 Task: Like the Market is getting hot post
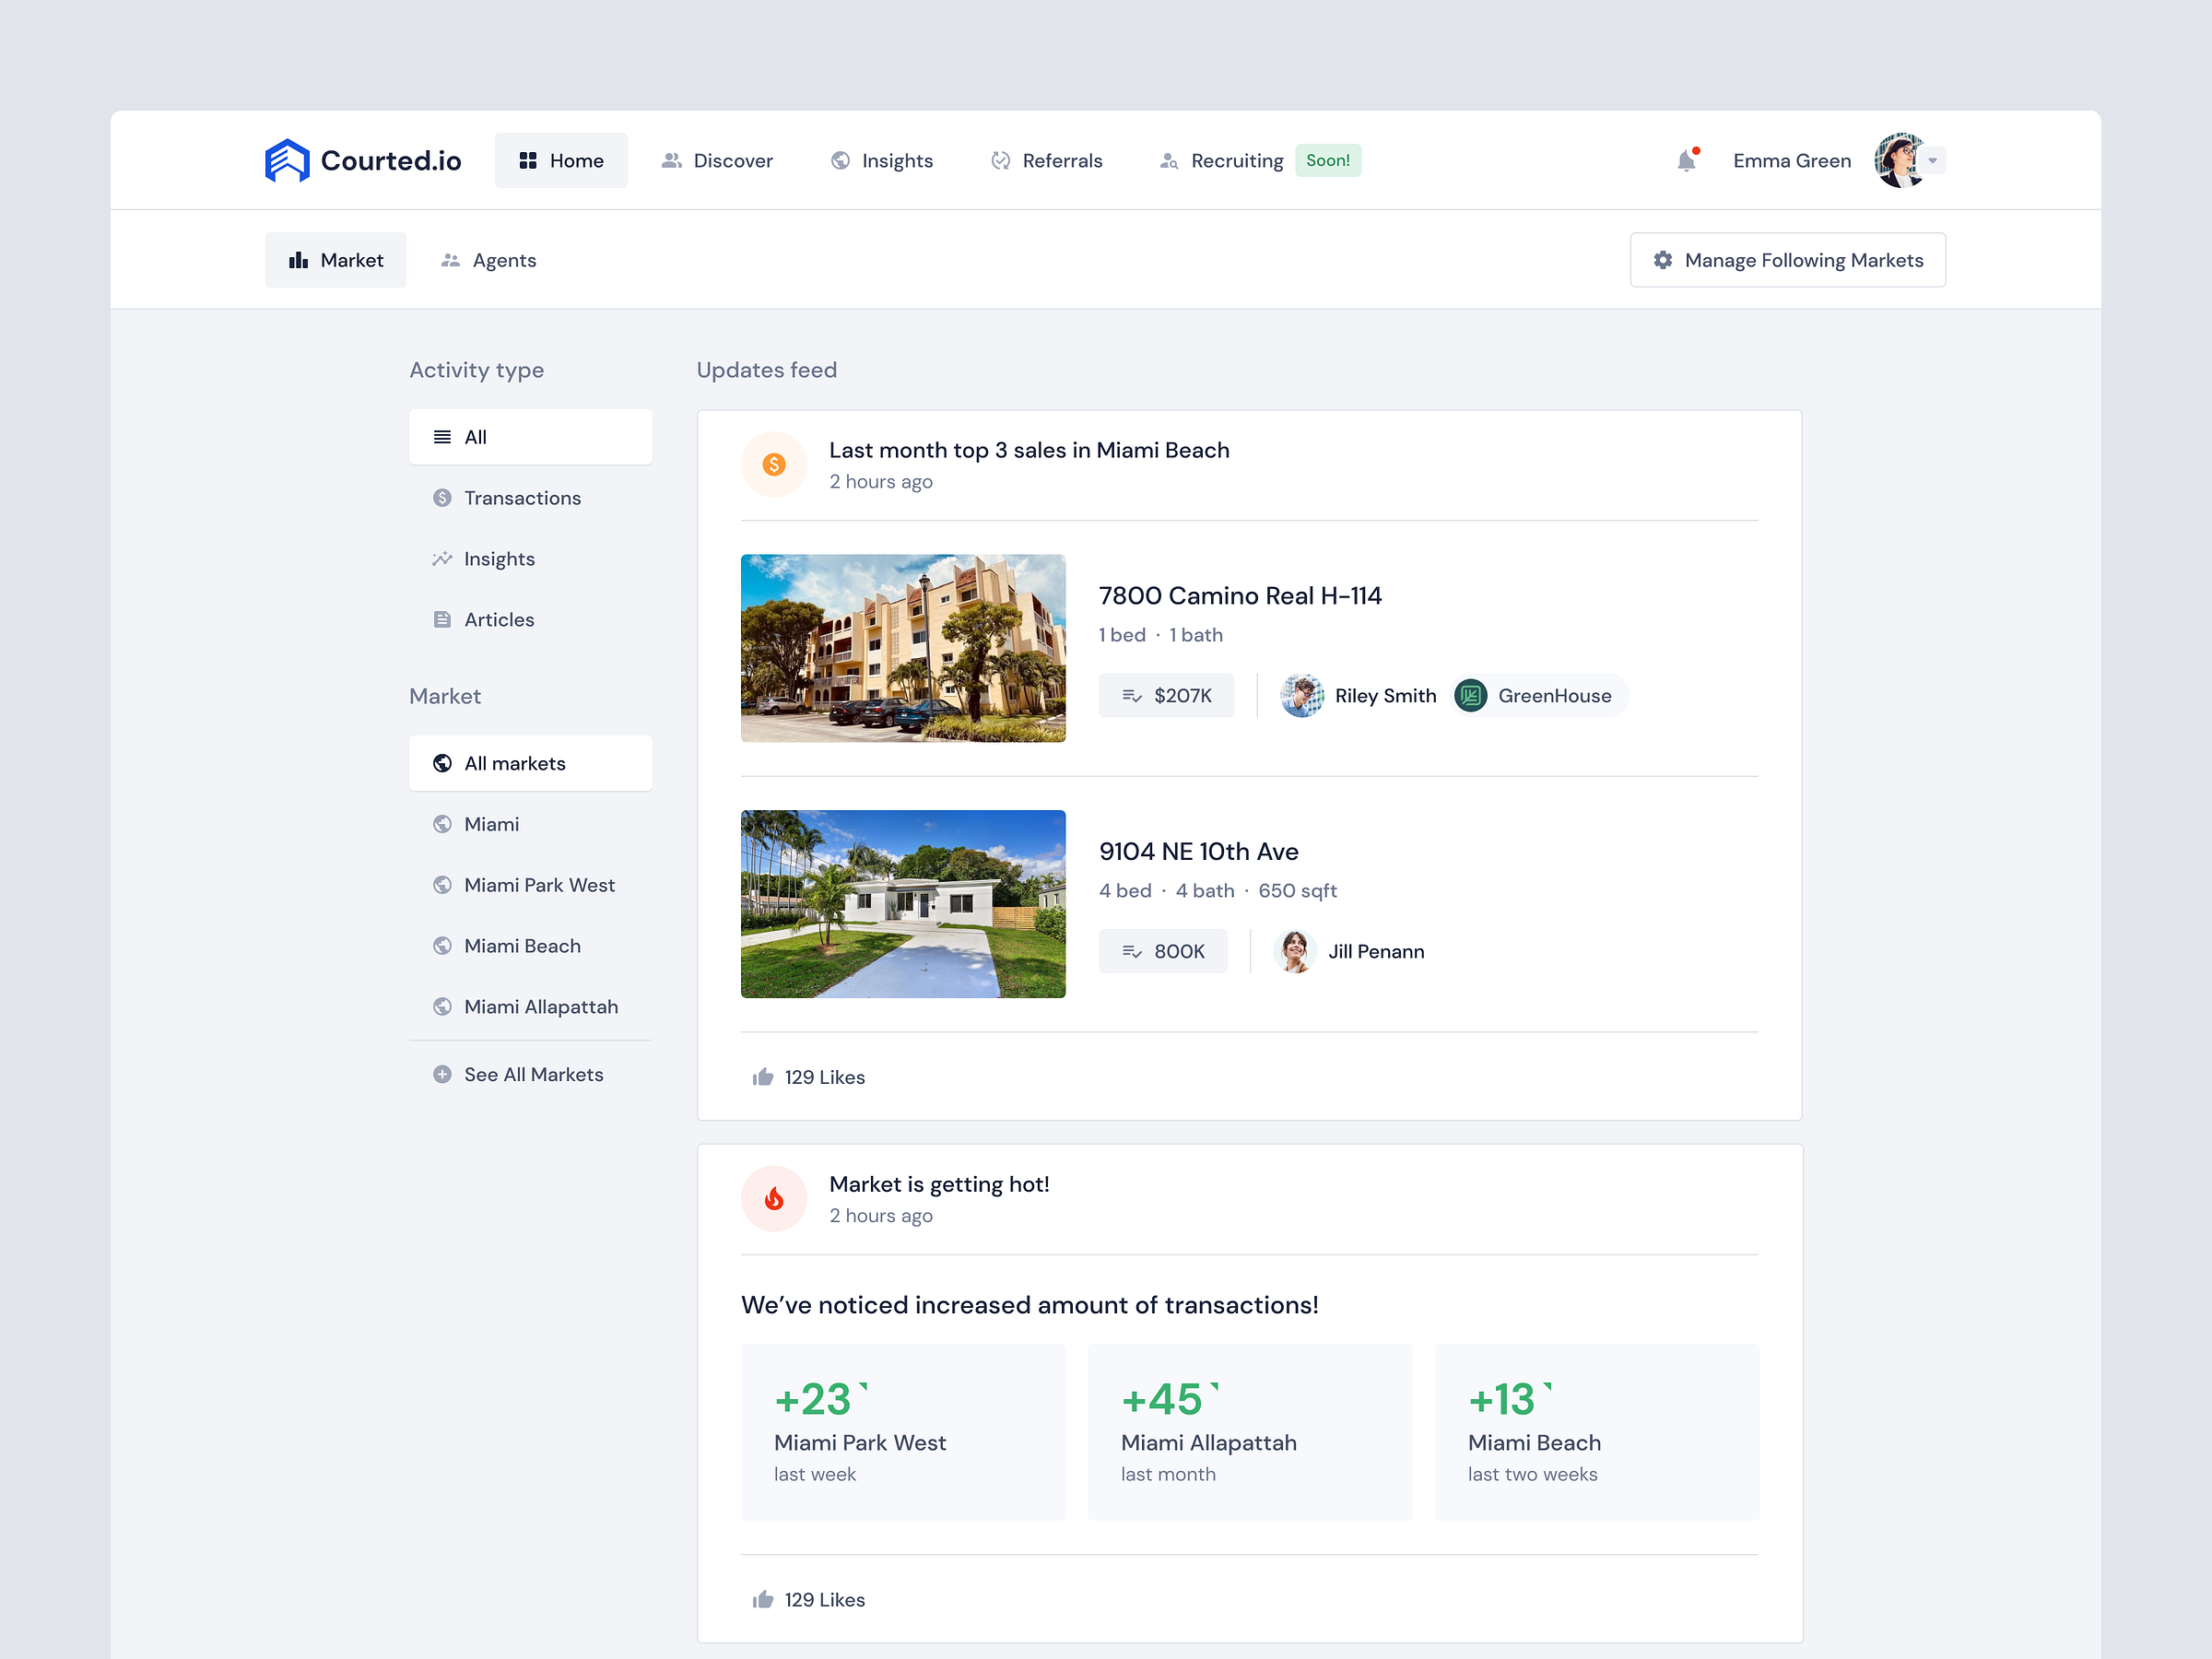point(763,1600)
